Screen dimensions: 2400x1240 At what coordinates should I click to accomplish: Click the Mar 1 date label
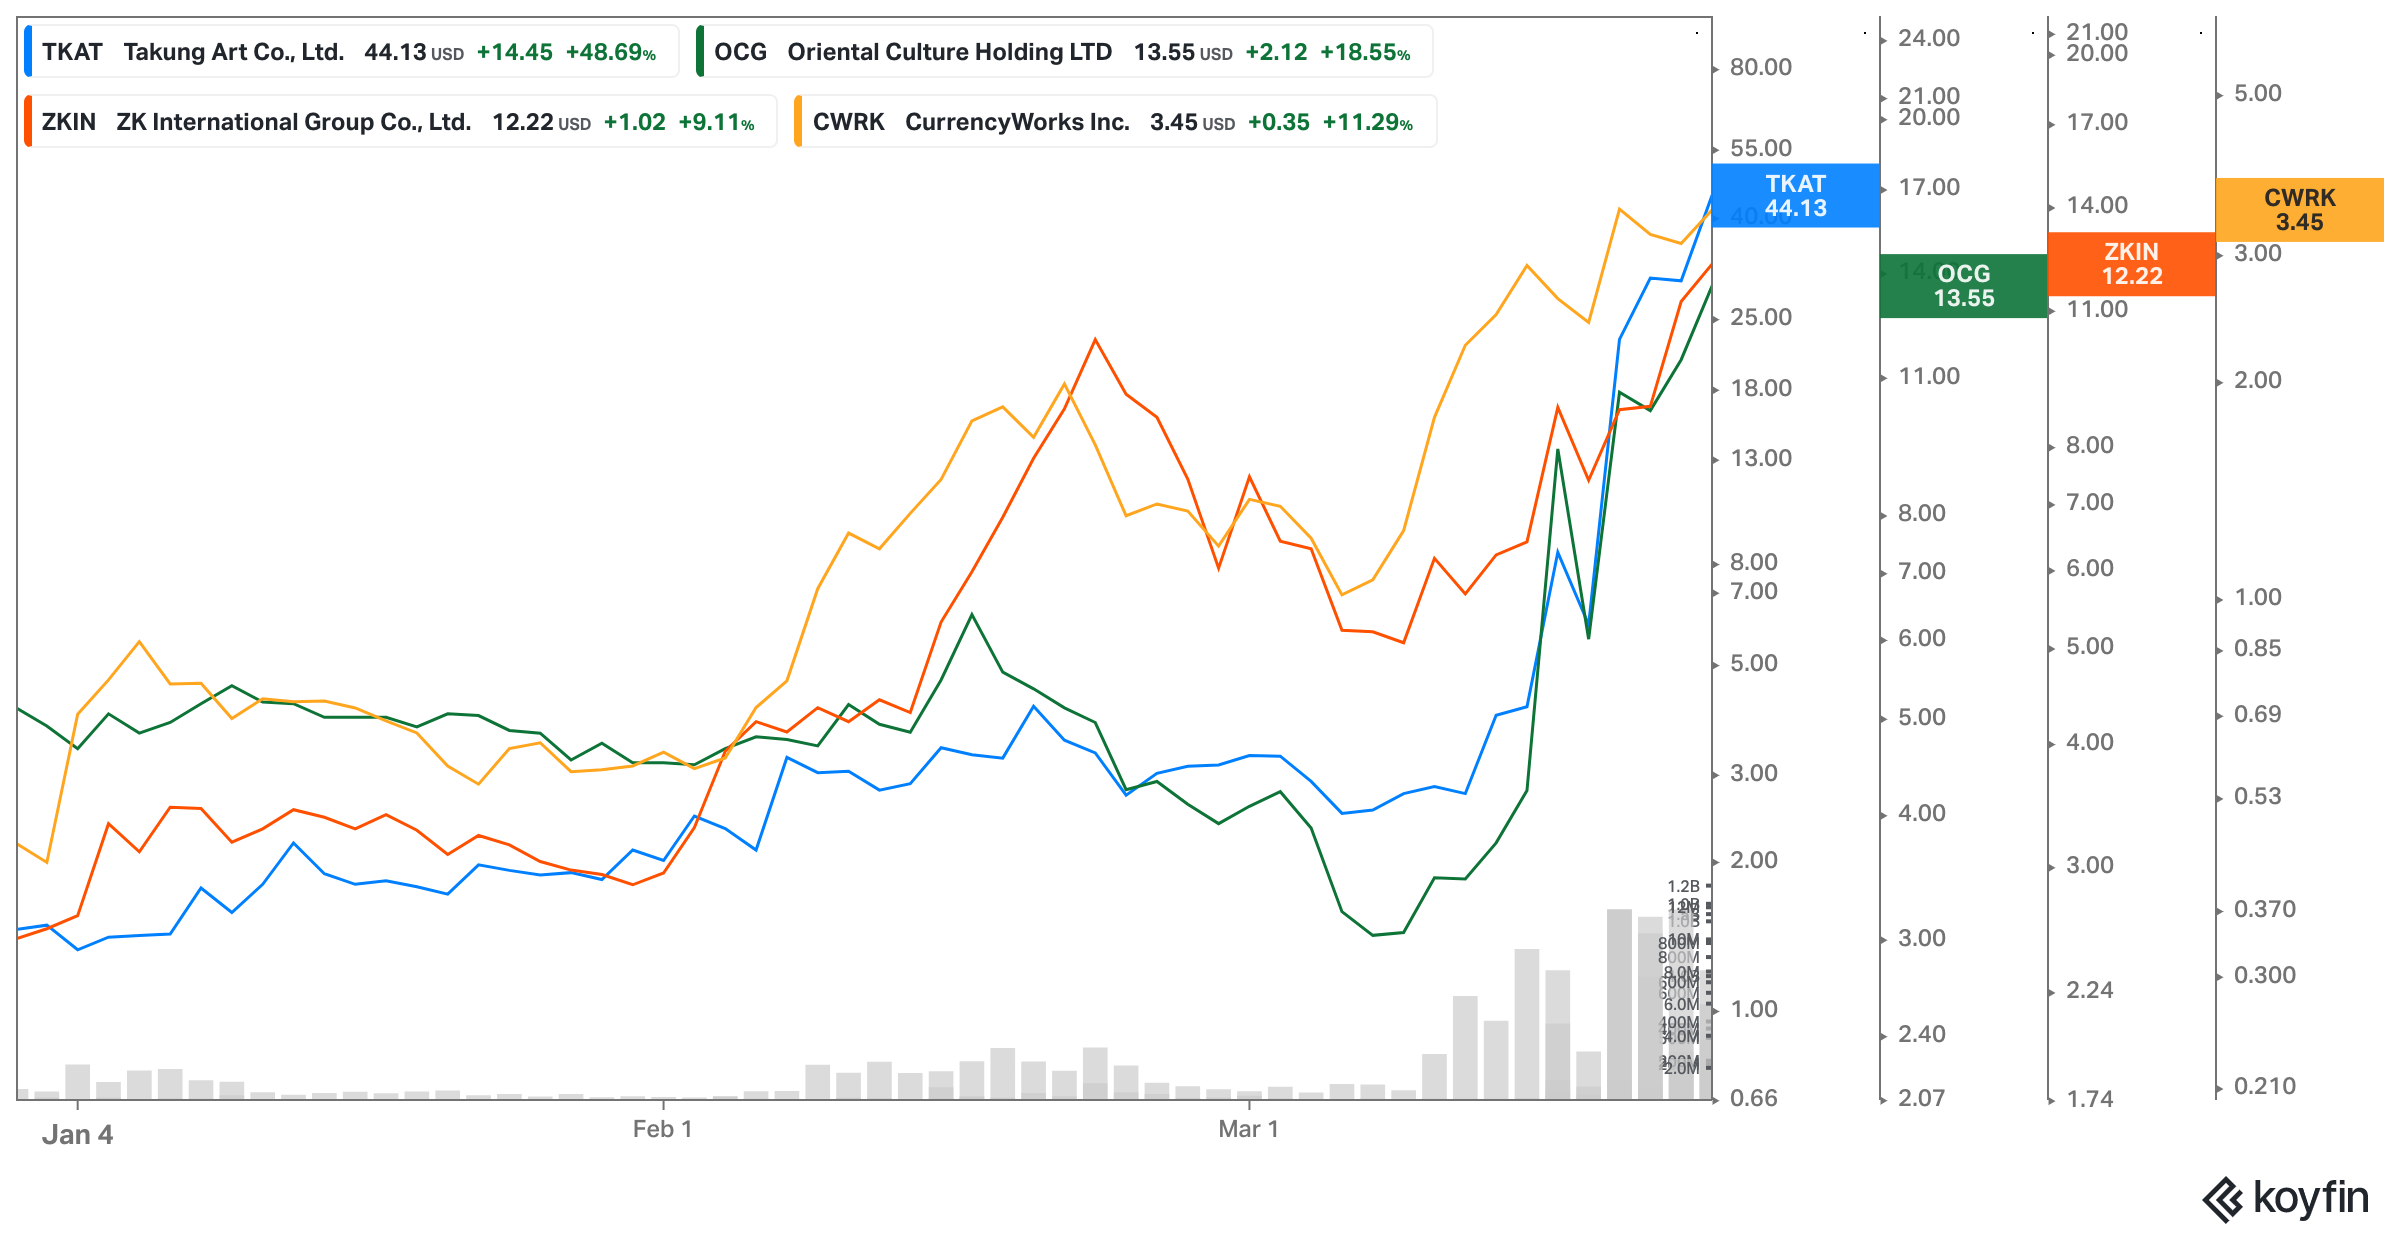click(1248, 1129)
